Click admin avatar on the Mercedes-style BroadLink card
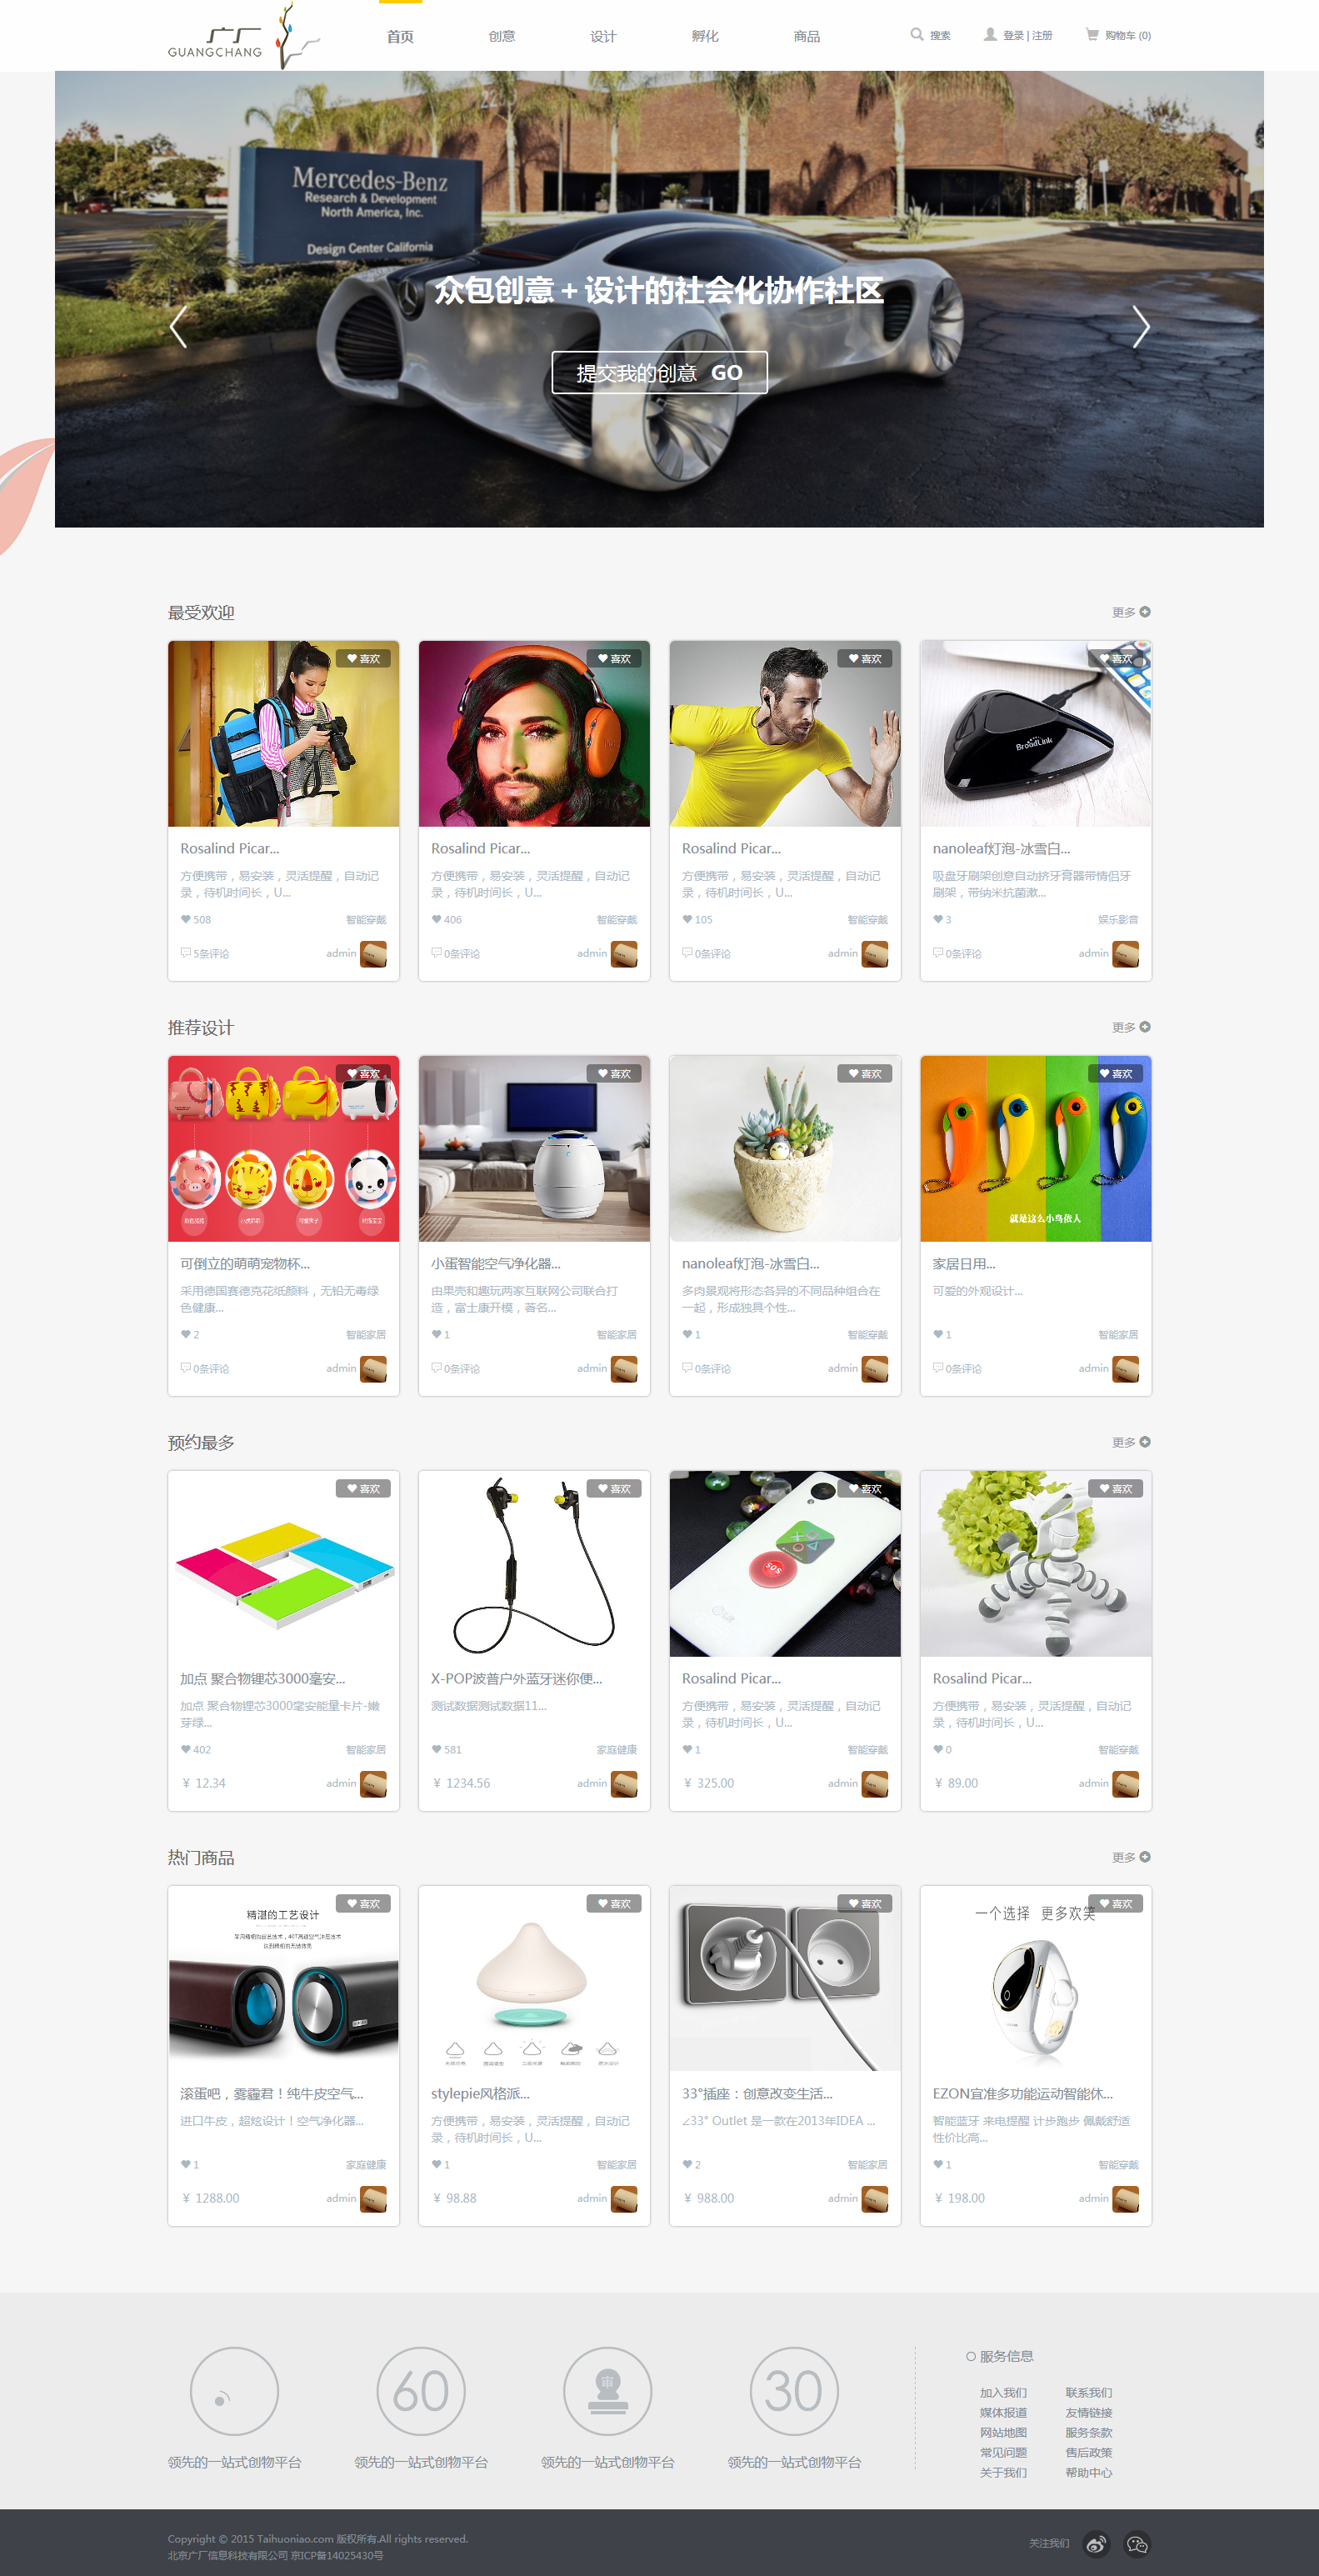 pos(1125,954)
